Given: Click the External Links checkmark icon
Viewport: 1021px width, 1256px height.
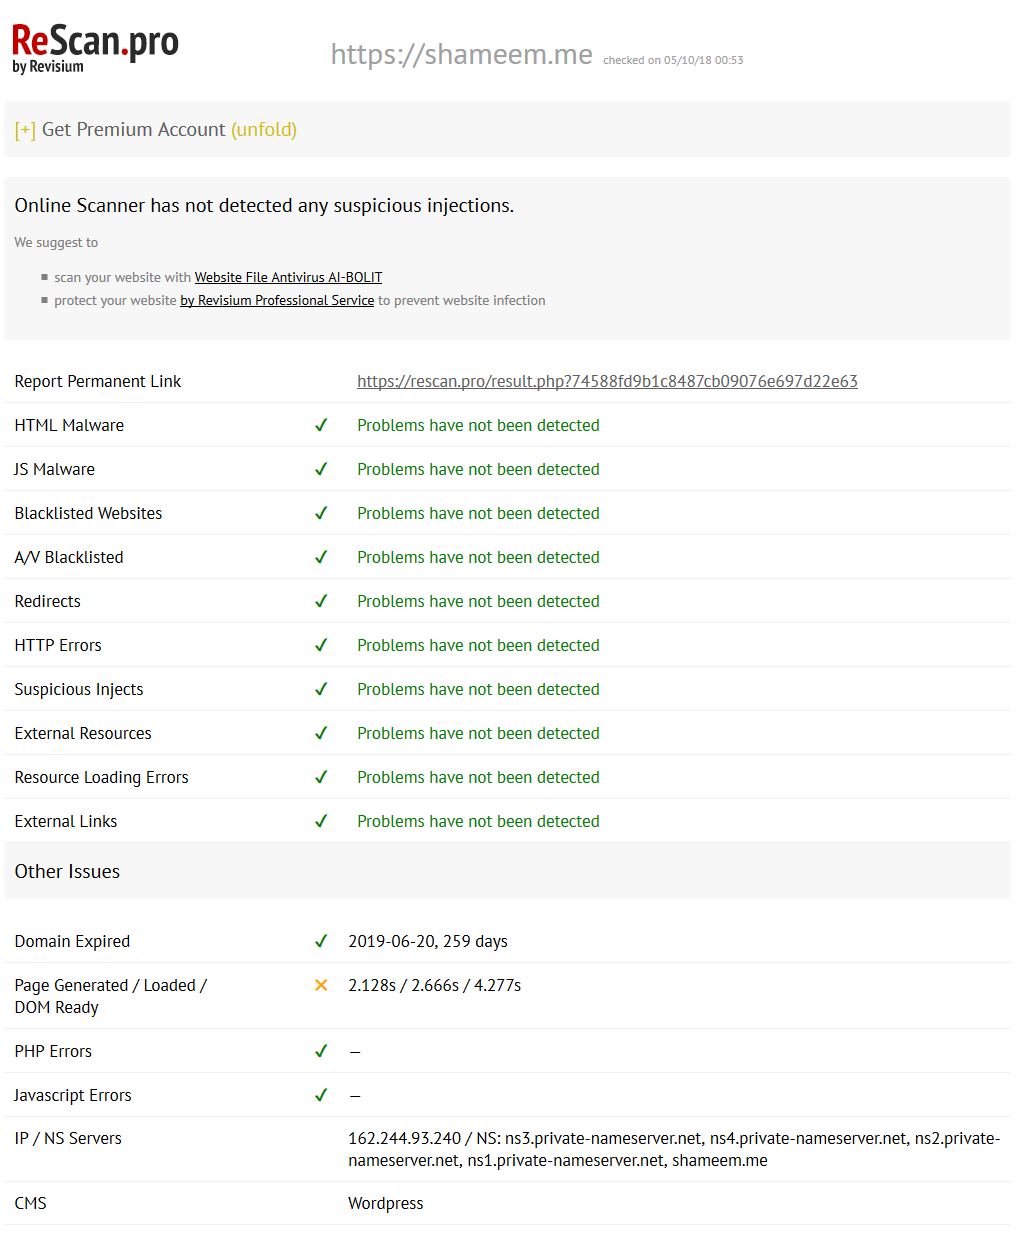Looking at the screenshot, I should (321, 821).
